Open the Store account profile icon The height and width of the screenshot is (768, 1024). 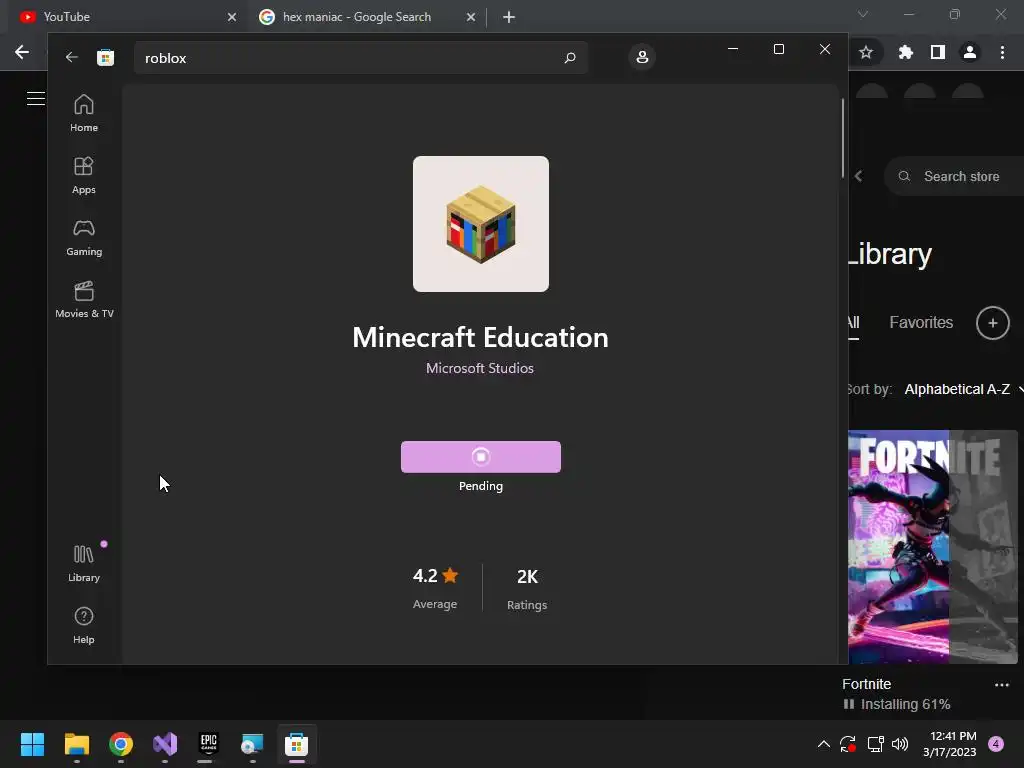[642, 57]
